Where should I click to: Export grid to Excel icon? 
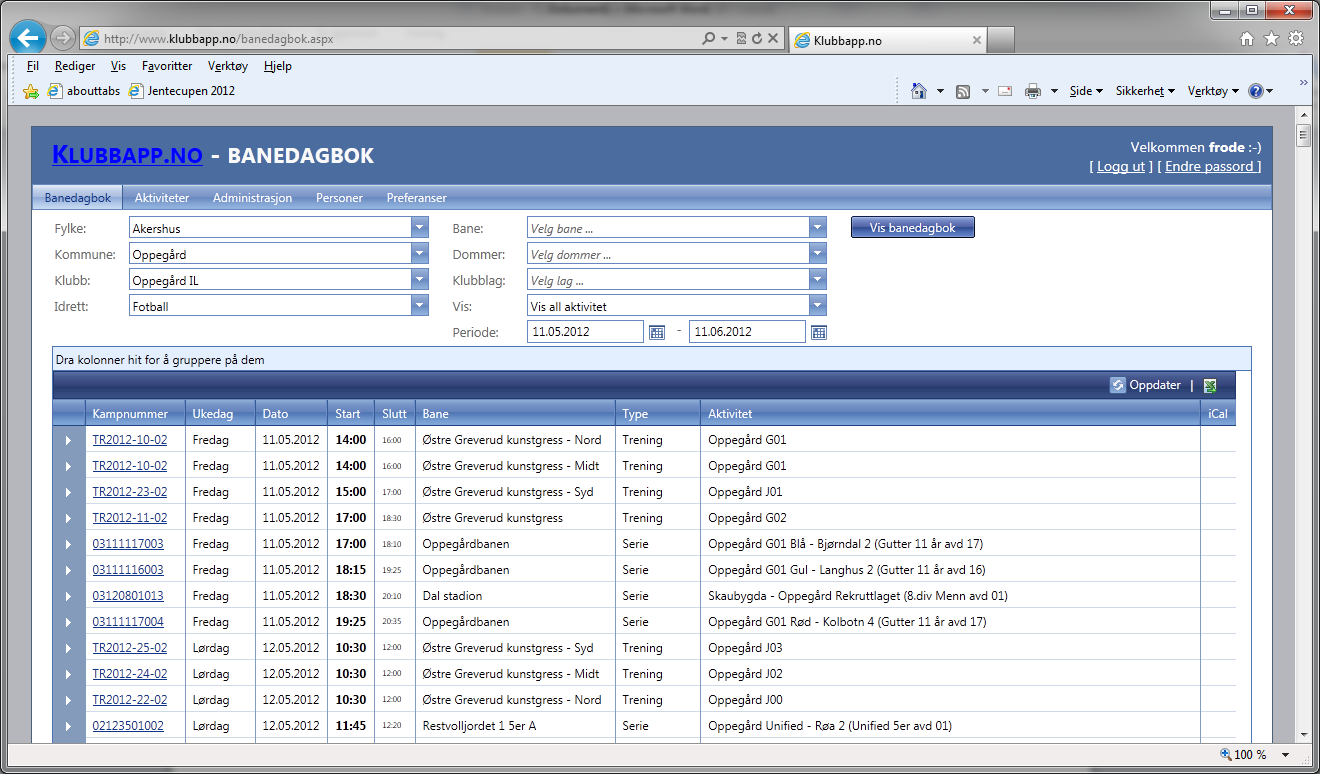1210,385
